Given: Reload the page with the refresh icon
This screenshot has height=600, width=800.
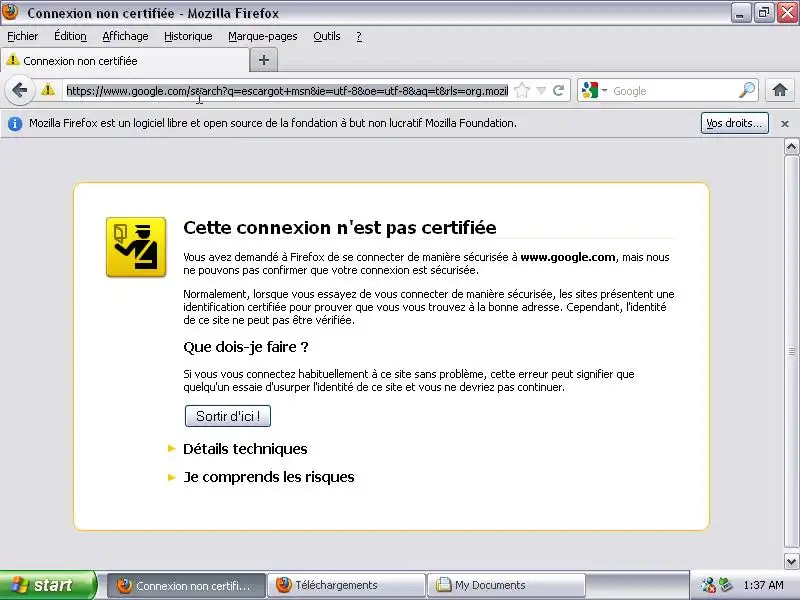Looking at the screenshot, I should coord(559,91).
